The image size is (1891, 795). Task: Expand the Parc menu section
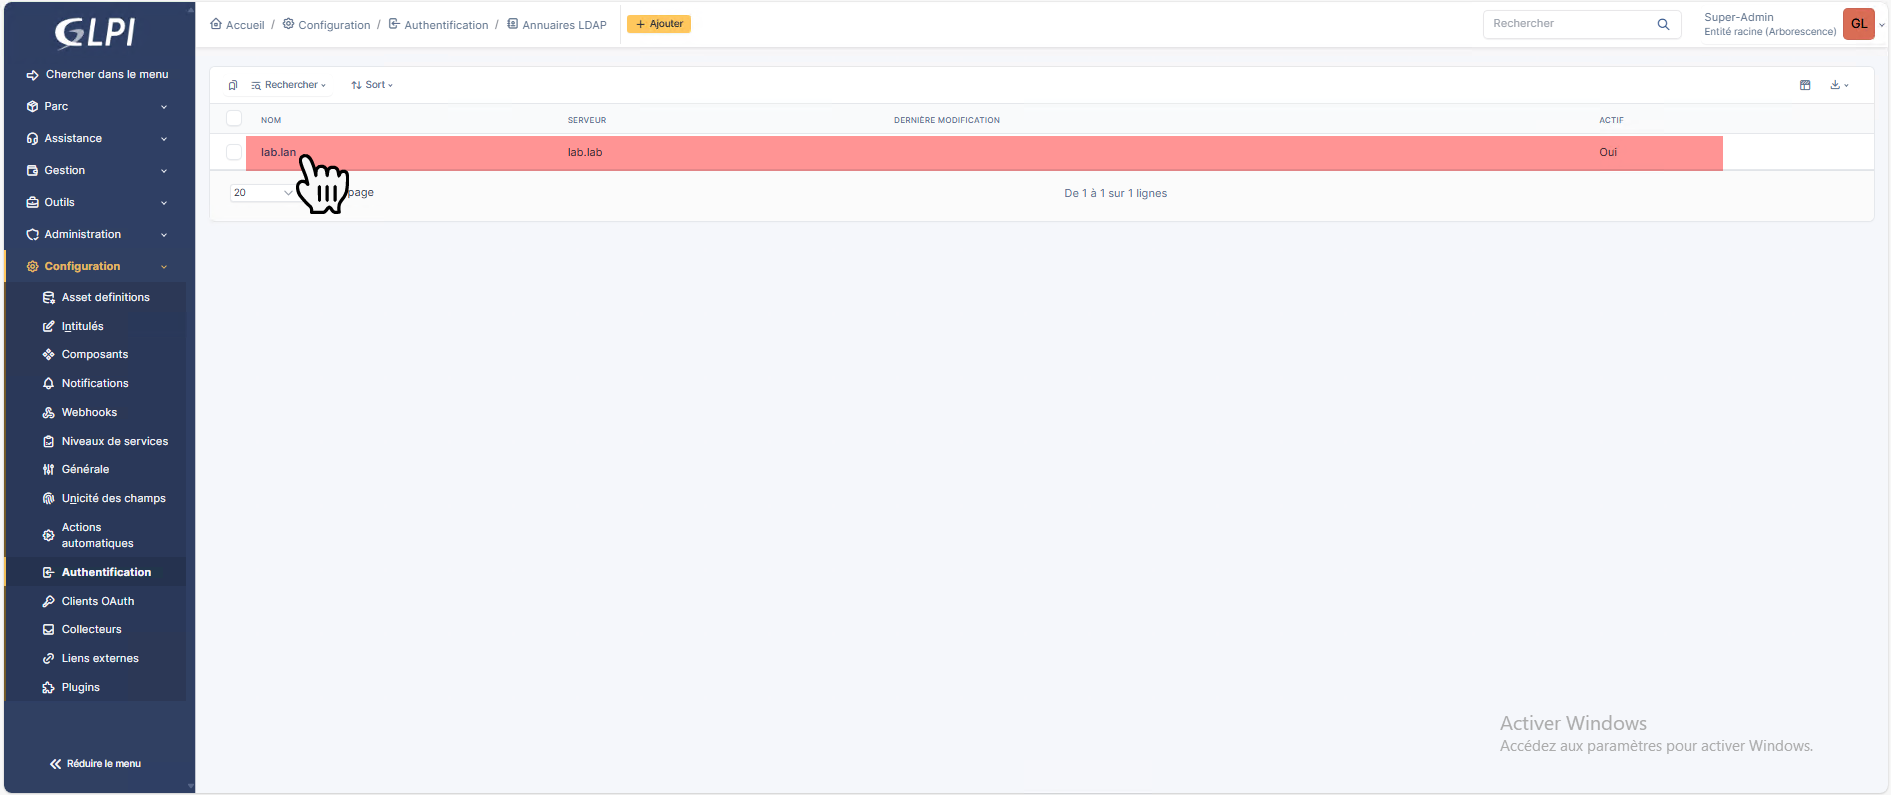pos(96,106)
